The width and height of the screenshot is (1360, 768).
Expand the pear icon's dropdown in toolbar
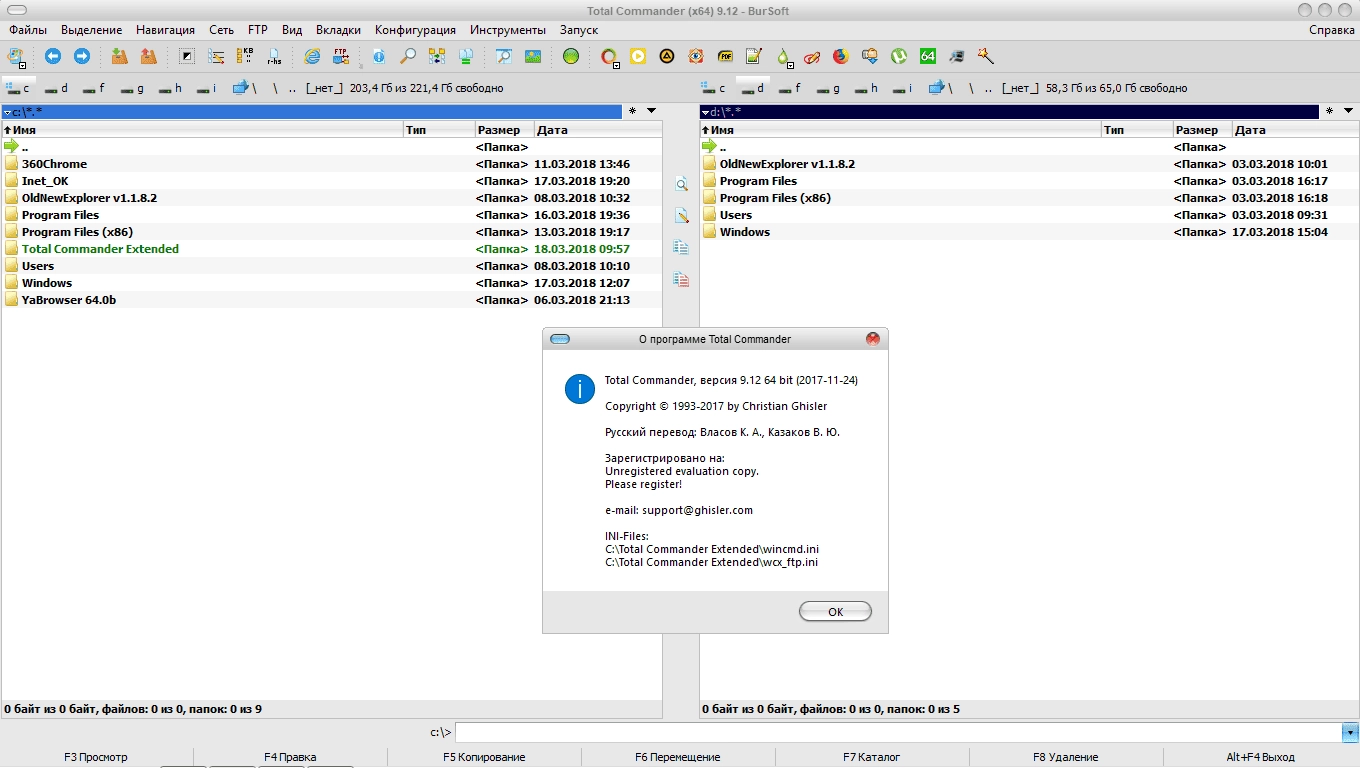click(x=792, y=65)
